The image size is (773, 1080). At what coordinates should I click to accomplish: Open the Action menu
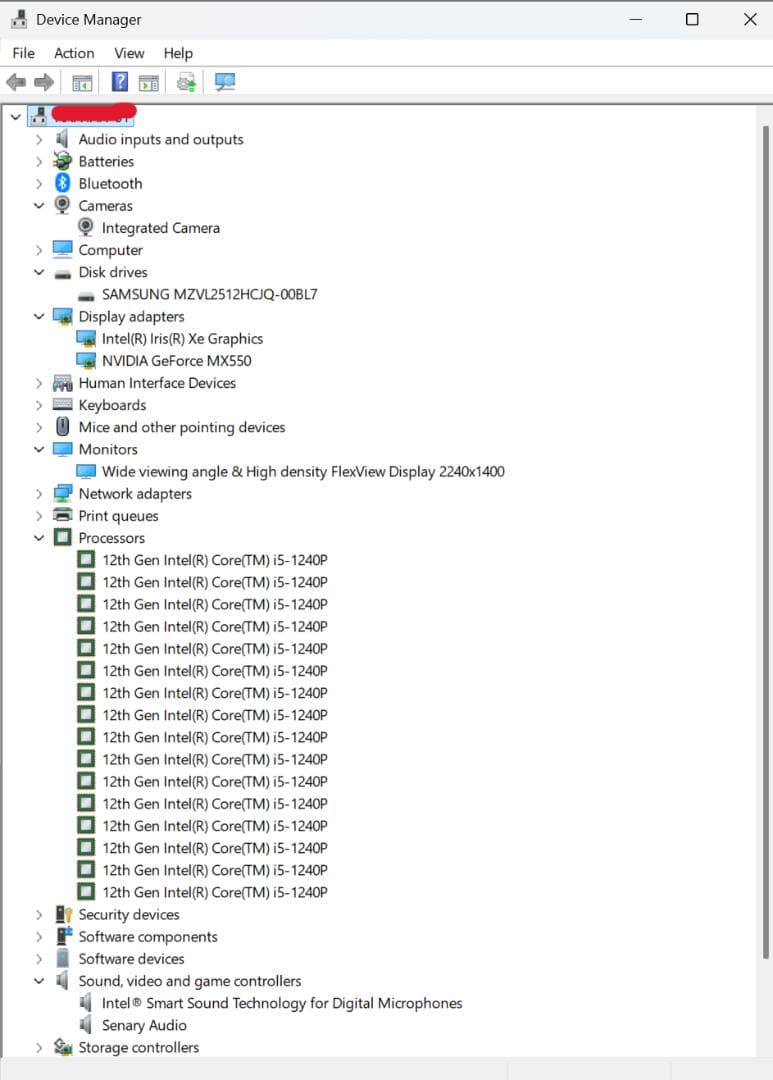pyautogui.click(x=74, y=53)
